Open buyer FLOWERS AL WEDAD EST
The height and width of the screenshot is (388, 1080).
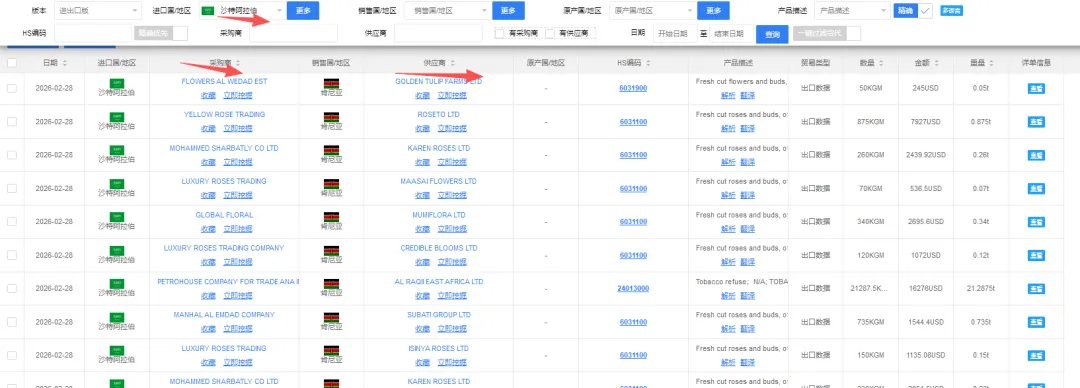[x=225, y=81]
